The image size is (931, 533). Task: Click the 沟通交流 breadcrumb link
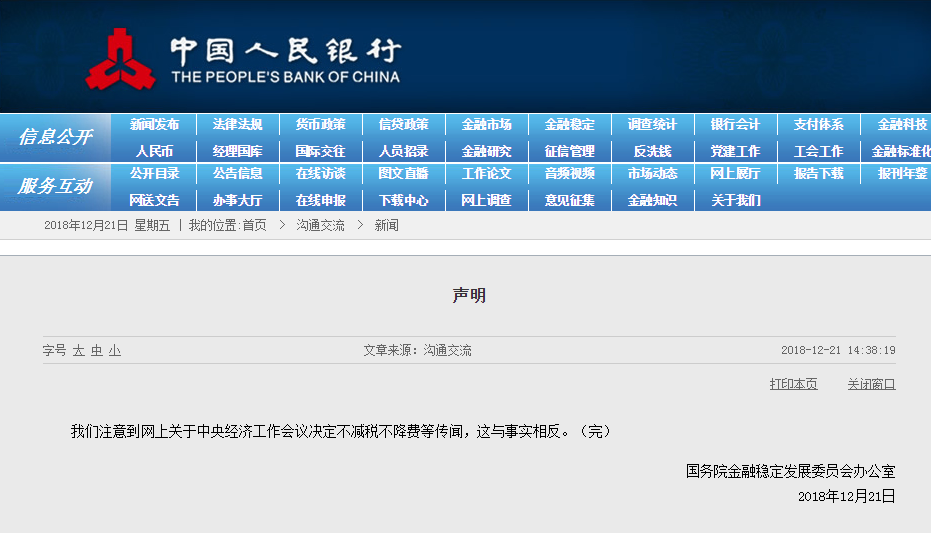pos(320,226)
